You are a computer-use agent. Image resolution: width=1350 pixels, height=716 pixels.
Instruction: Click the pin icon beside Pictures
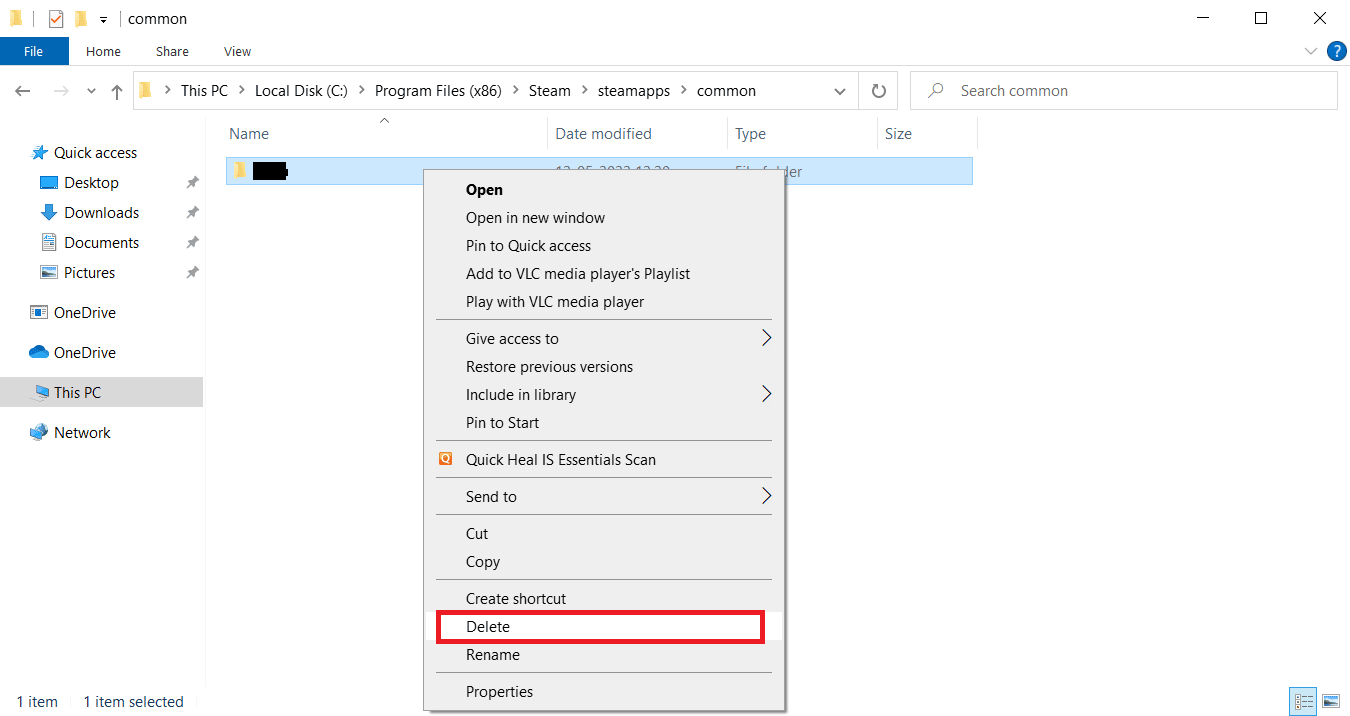(x=192, y=273)
